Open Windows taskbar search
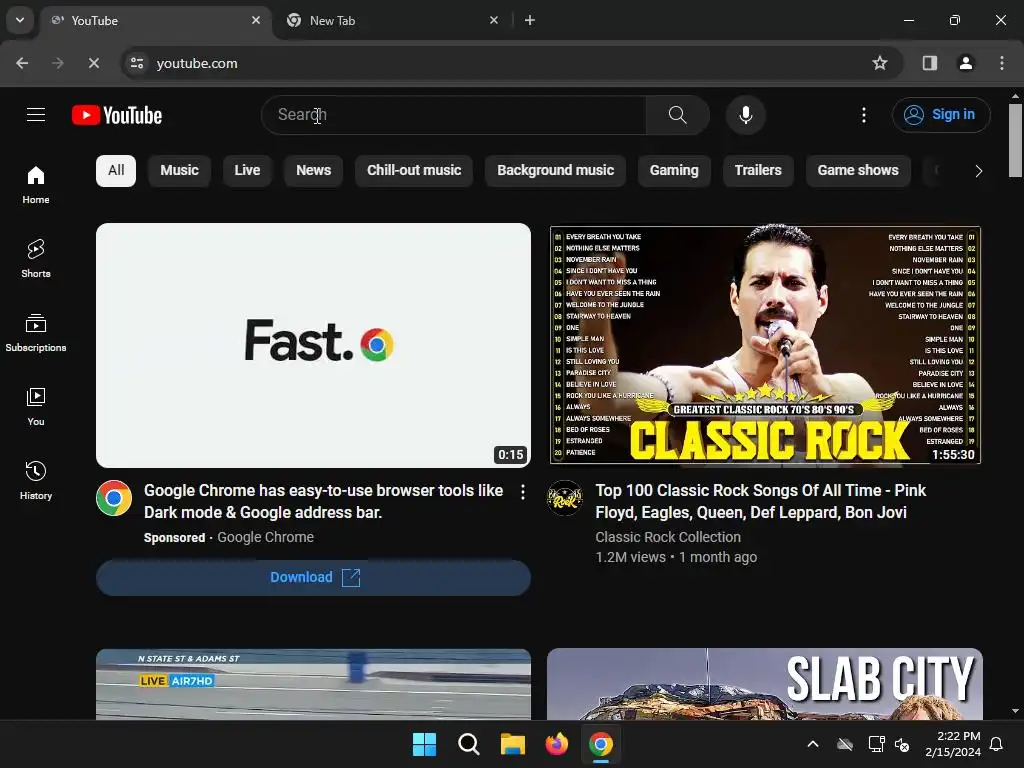Viewport: 1024px width, 768px height. click(468, 744)
